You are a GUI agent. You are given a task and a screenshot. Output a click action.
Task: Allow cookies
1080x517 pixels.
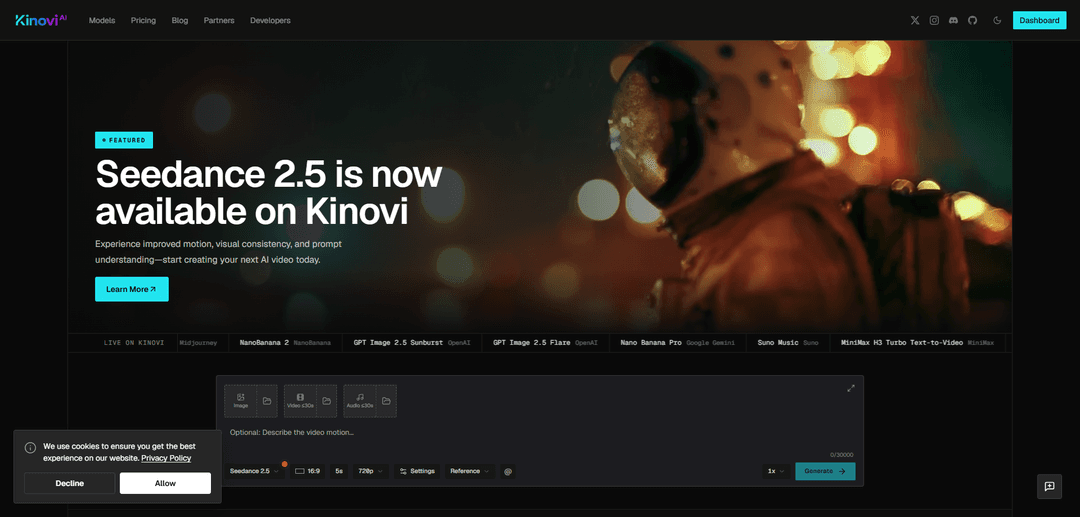point(165,483)
